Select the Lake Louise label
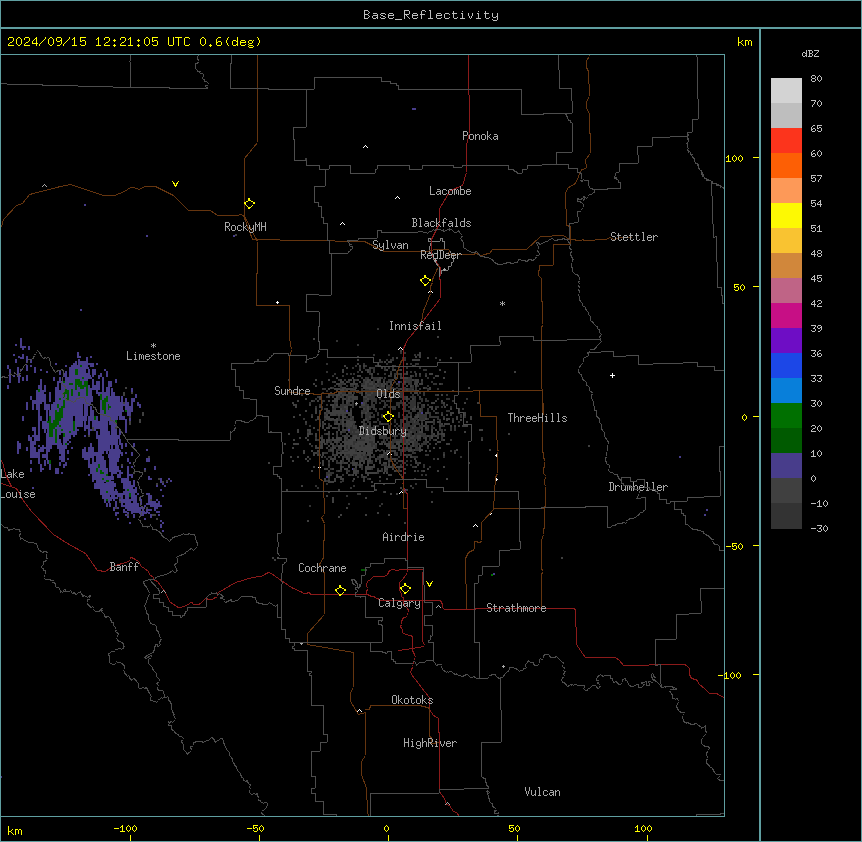The width and height of the screenshot is (862, 842). tap(18, 484)
